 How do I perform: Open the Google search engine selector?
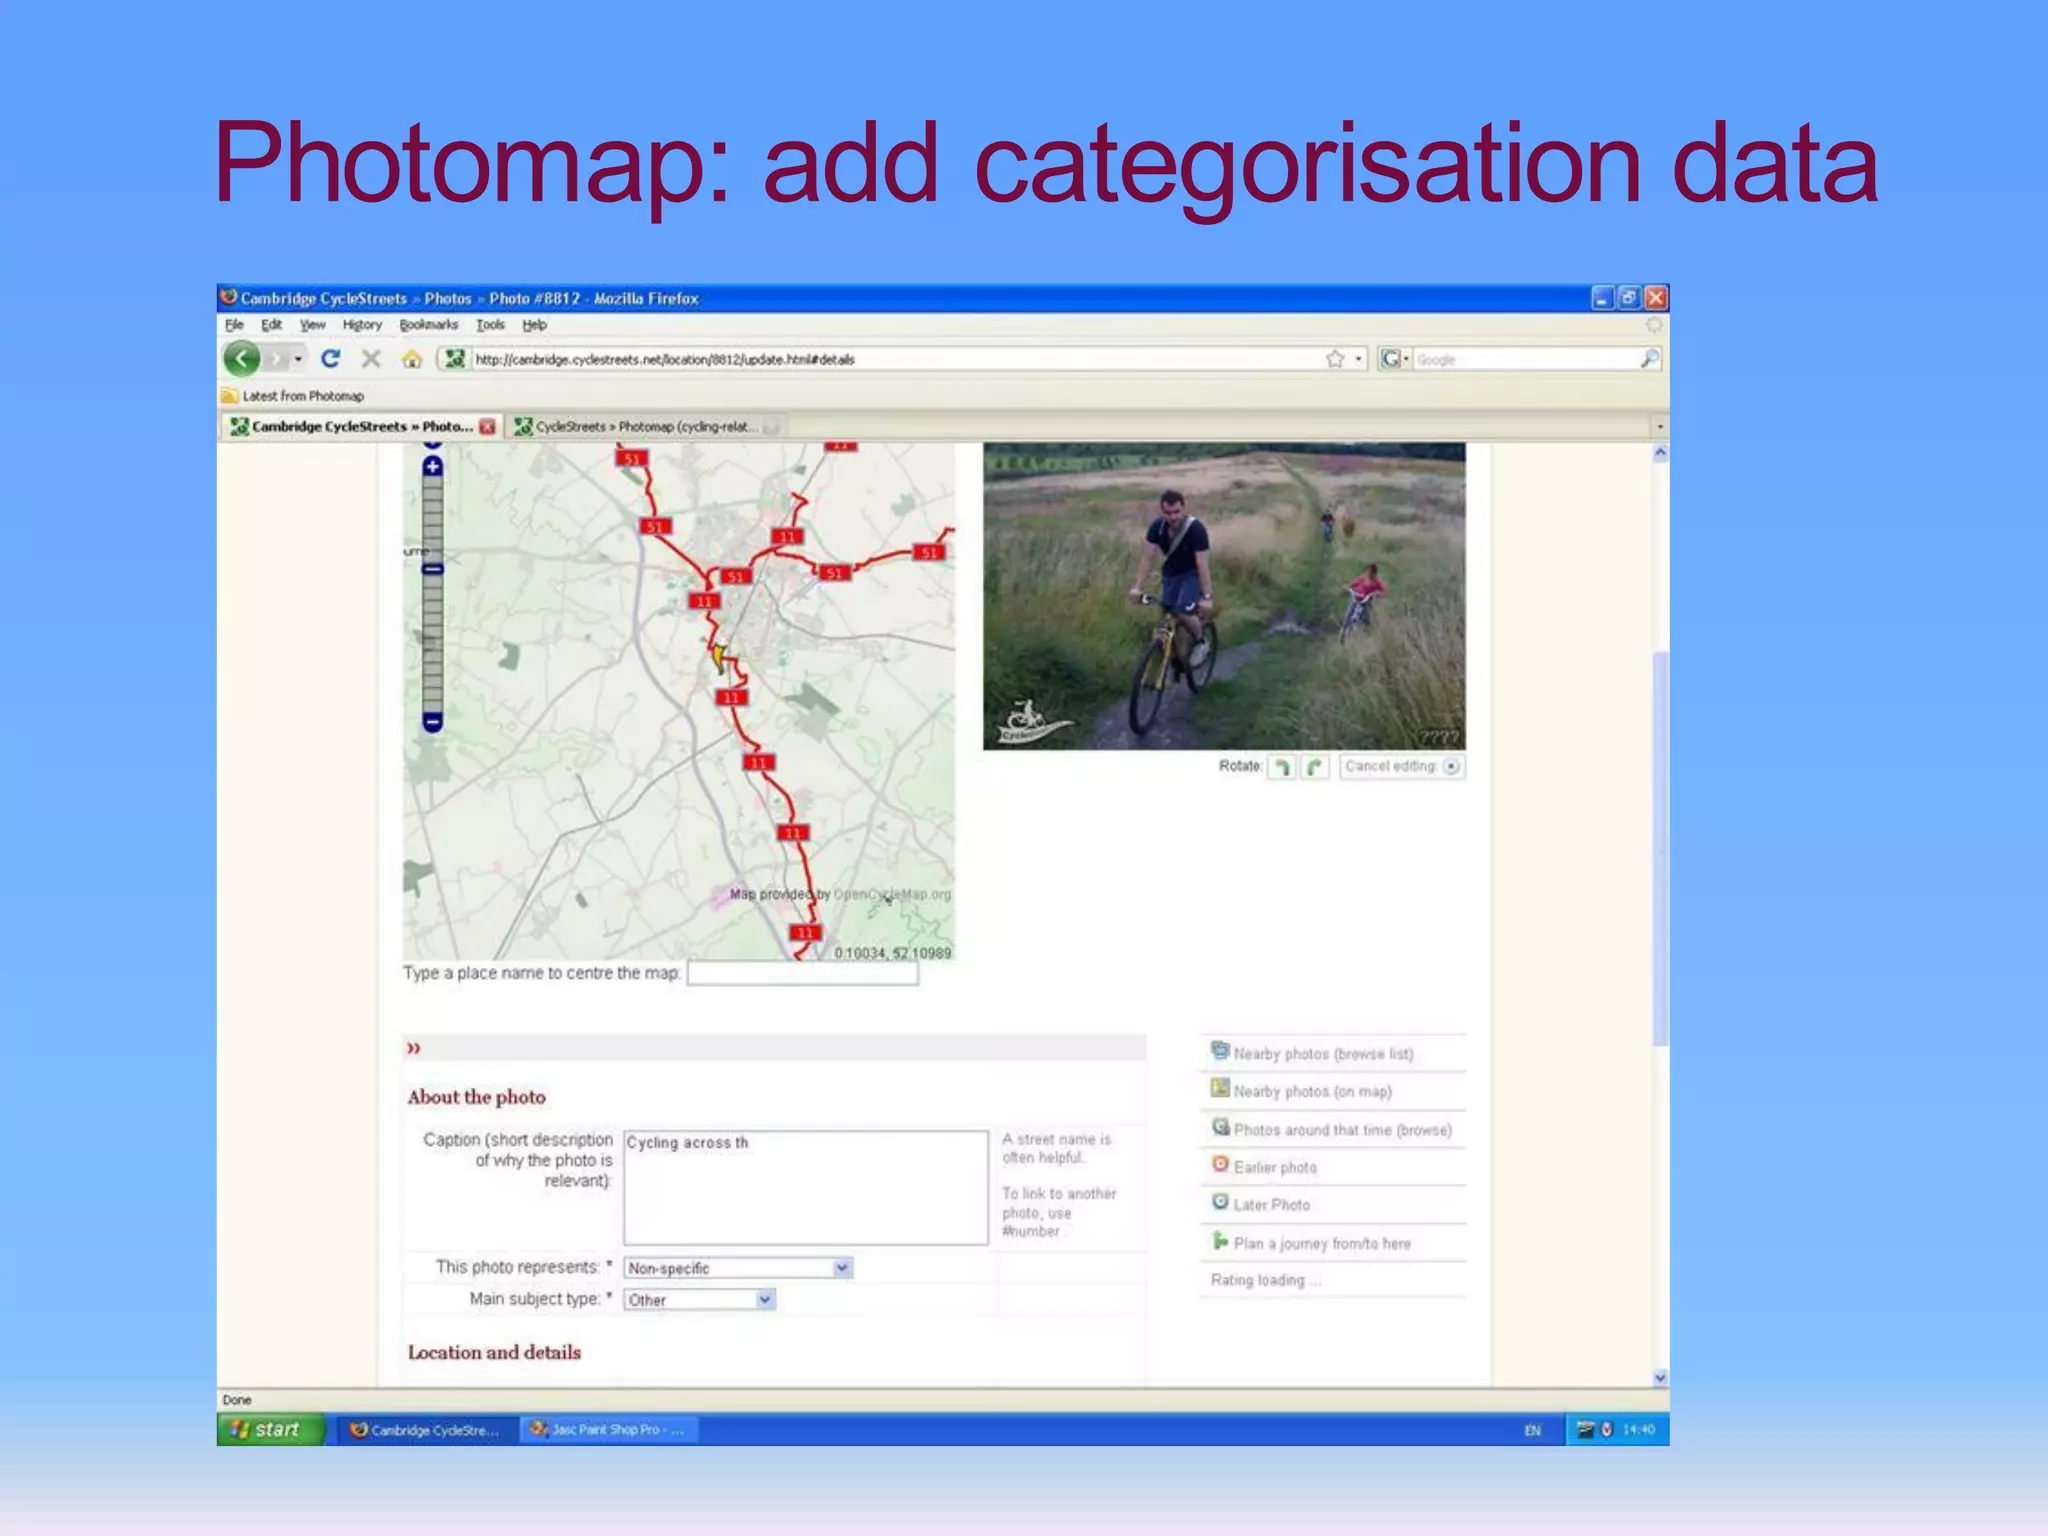tap(1394, 358)
